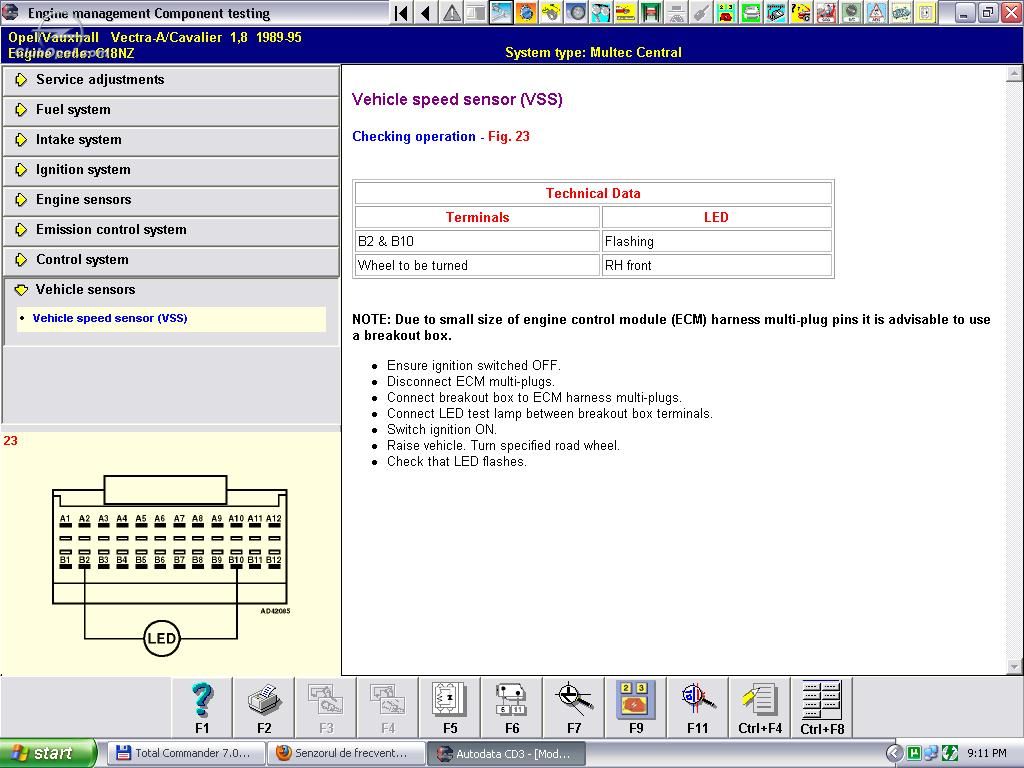Expand the Fuel system section
Viewport: 1024px width, 768px height.
[171, 110]
